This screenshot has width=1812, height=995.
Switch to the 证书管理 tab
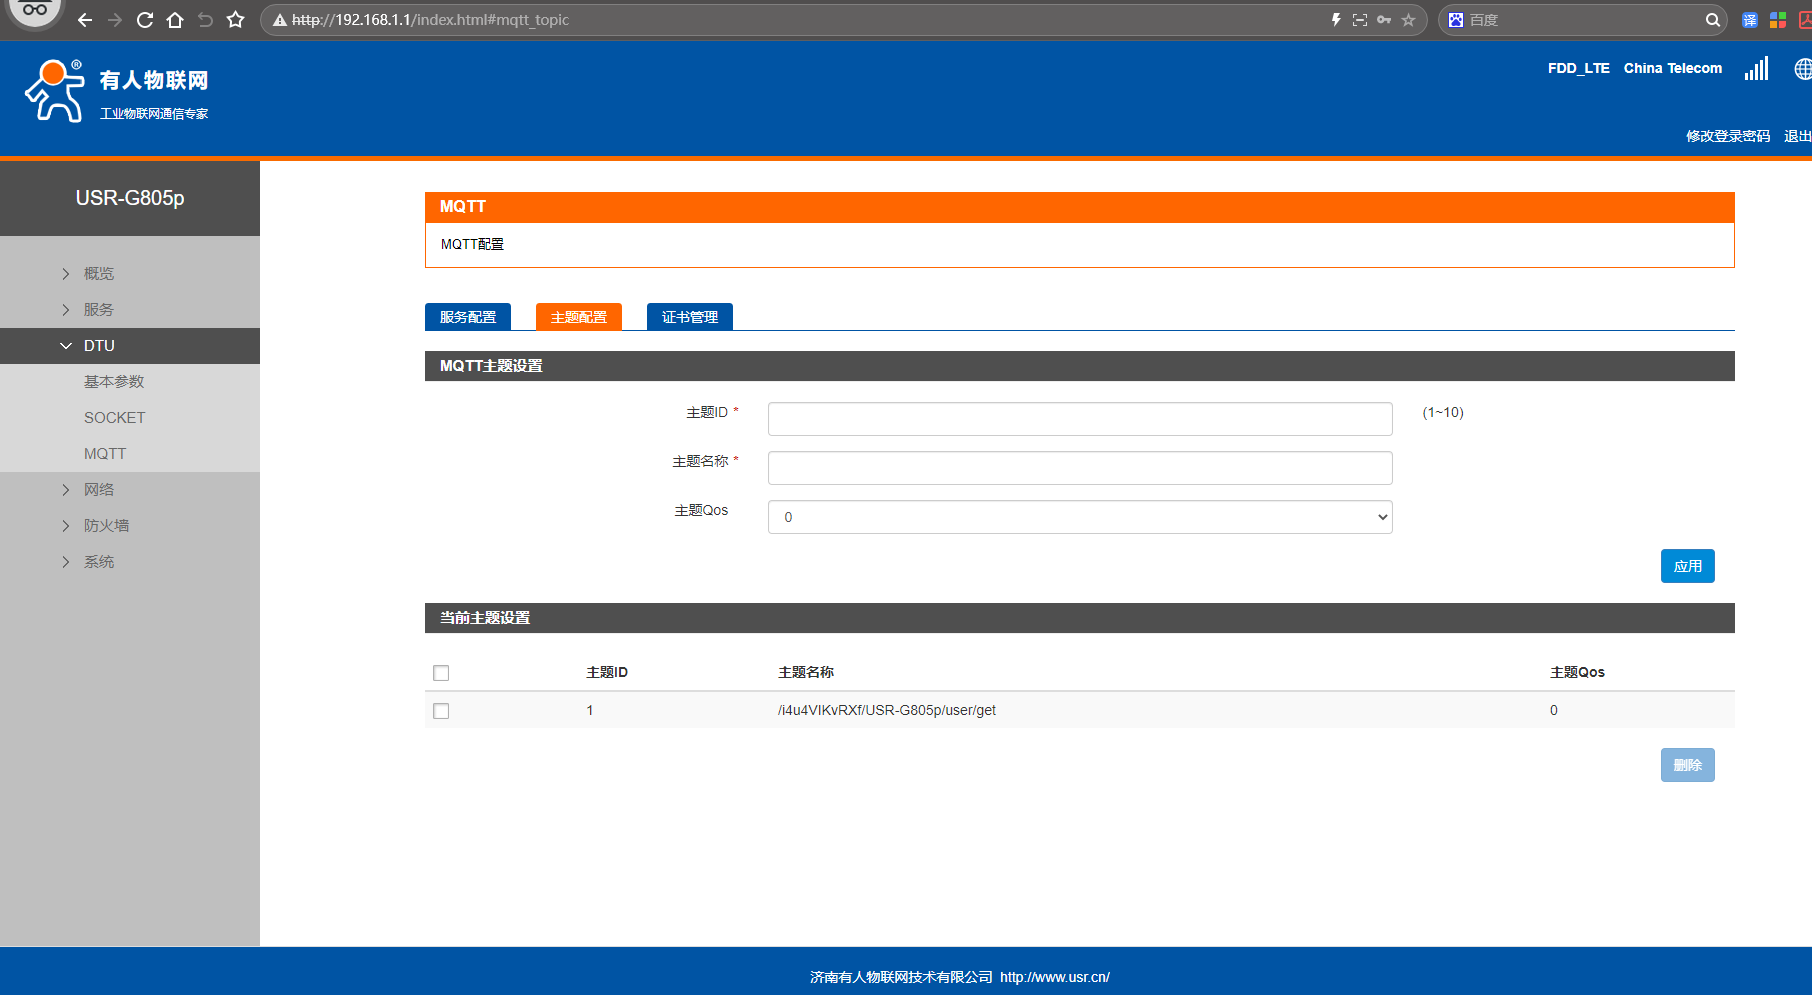pos(689,317)
